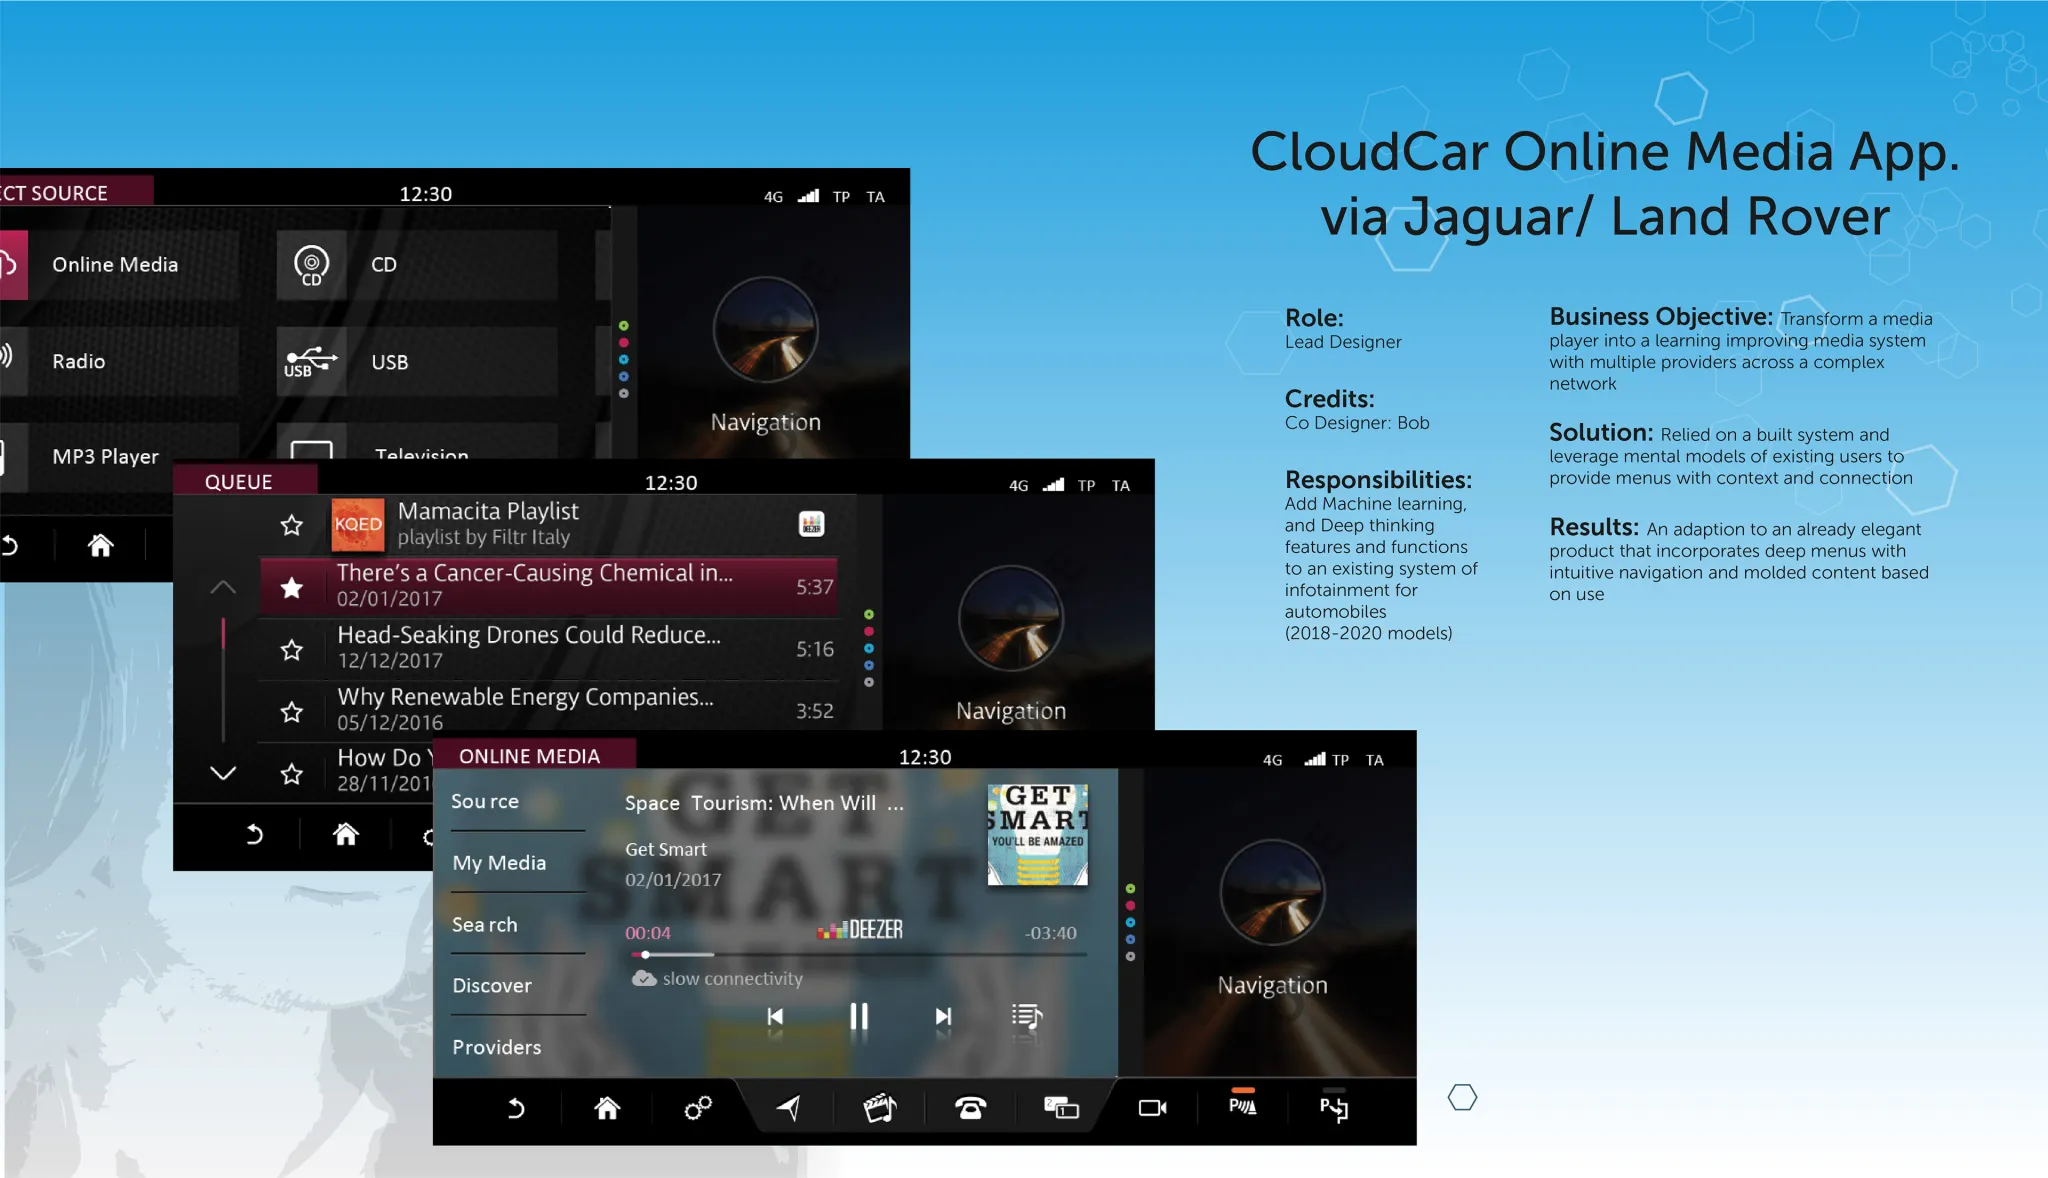Favorite the Head-Seaking Drones episode
2048x1178 pixels.
click(x=291, y=649)
